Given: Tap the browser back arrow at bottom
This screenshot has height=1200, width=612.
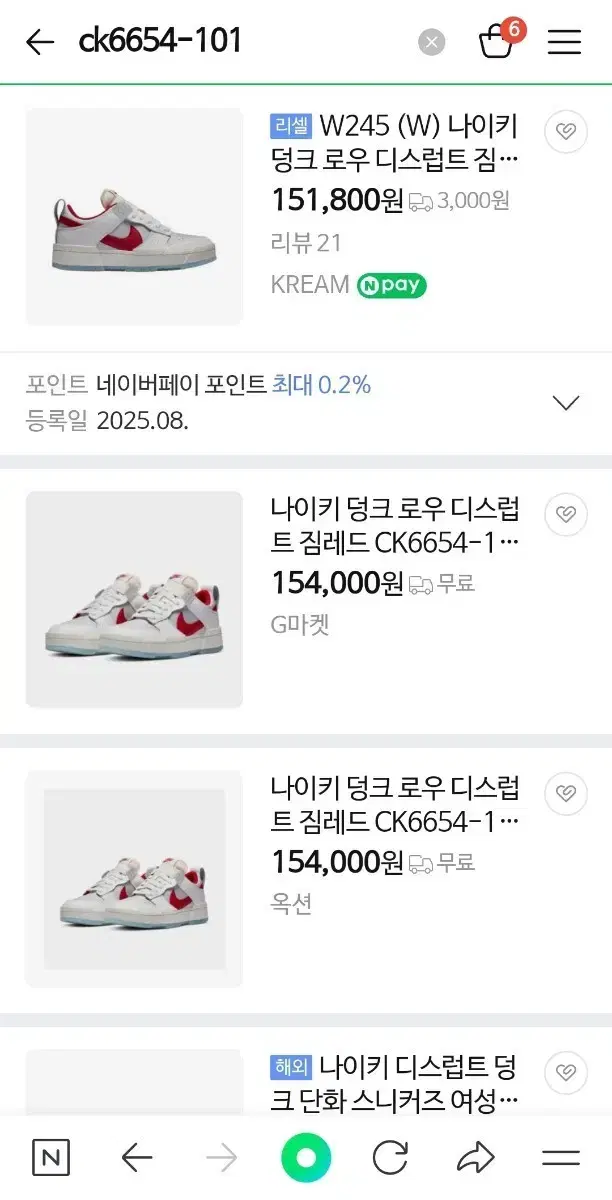Looking at the screenshot, I should (x=136, y=1158).
